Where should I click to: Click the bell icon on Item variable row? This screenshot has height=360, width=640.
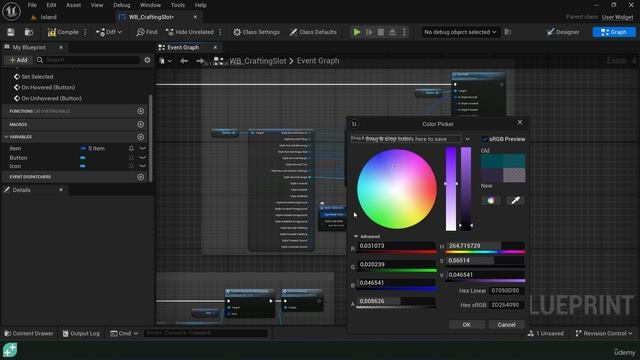tap(131, 148)
